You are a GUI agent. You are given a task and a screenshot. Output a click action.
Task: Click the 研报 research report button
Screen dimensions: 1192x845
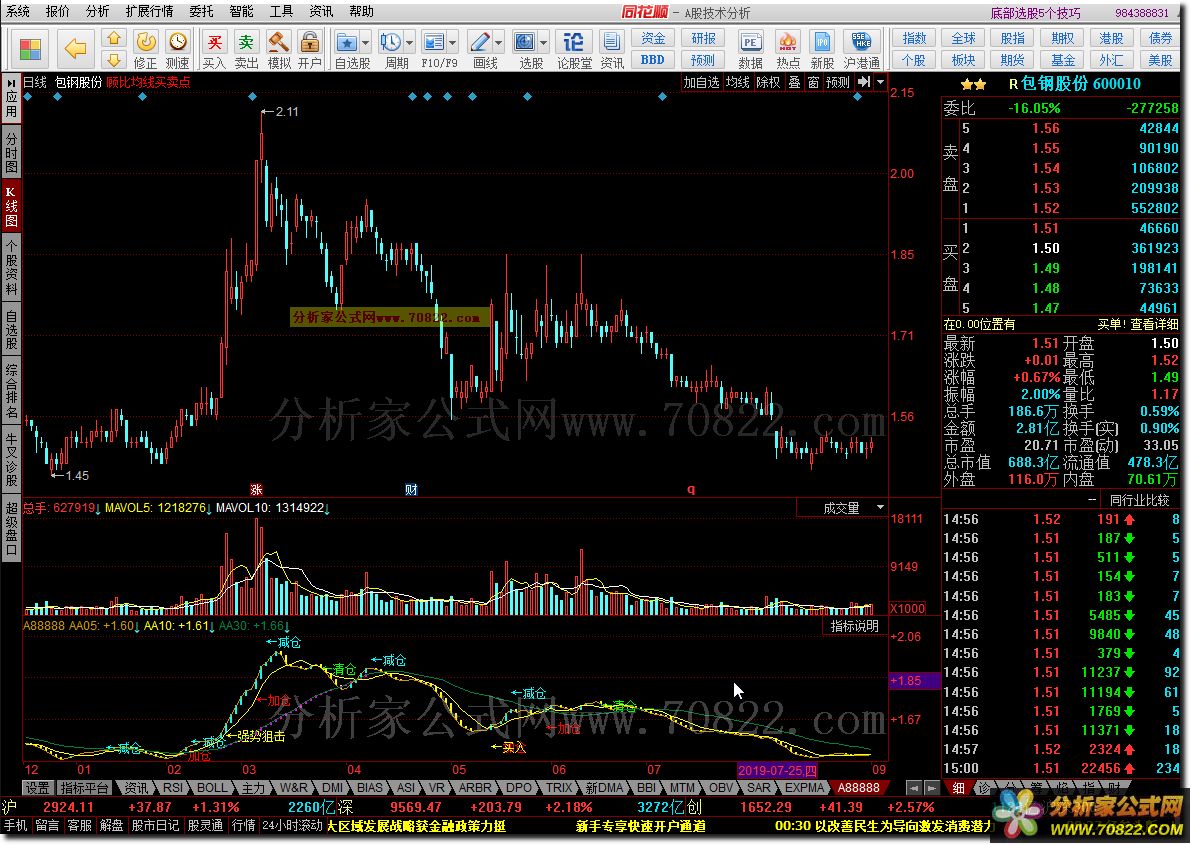point(703,39)
